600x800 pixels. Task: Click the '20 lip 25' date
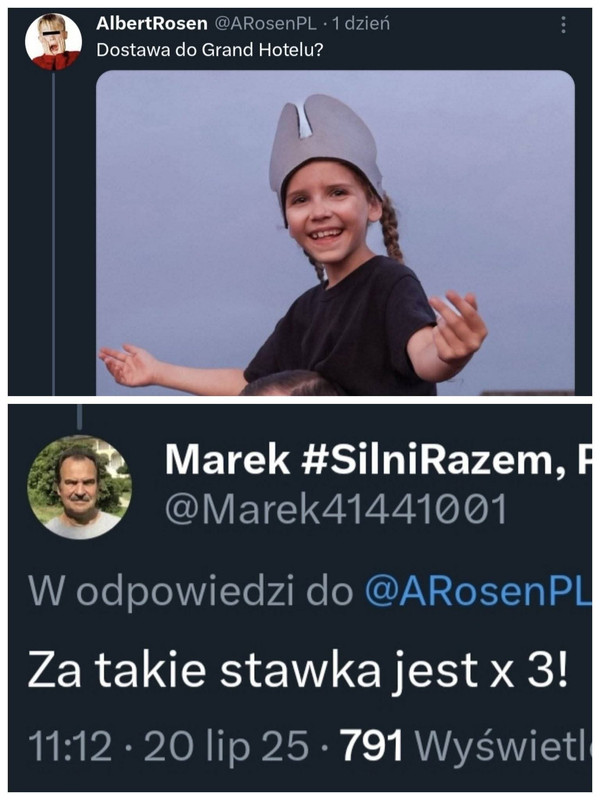pos(226,747)
